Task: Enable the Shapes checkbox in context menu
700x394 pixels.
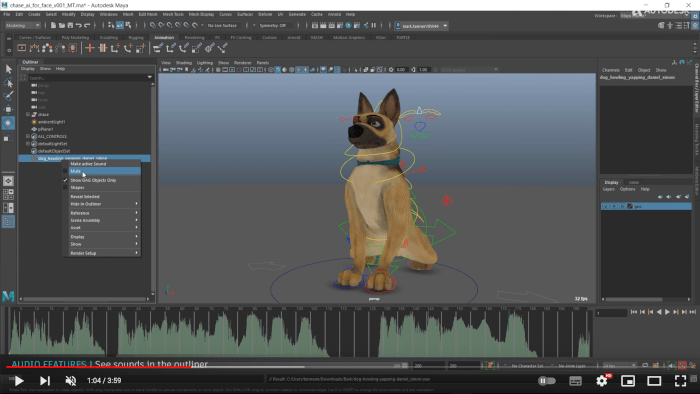Action: [x=65, y=188]
